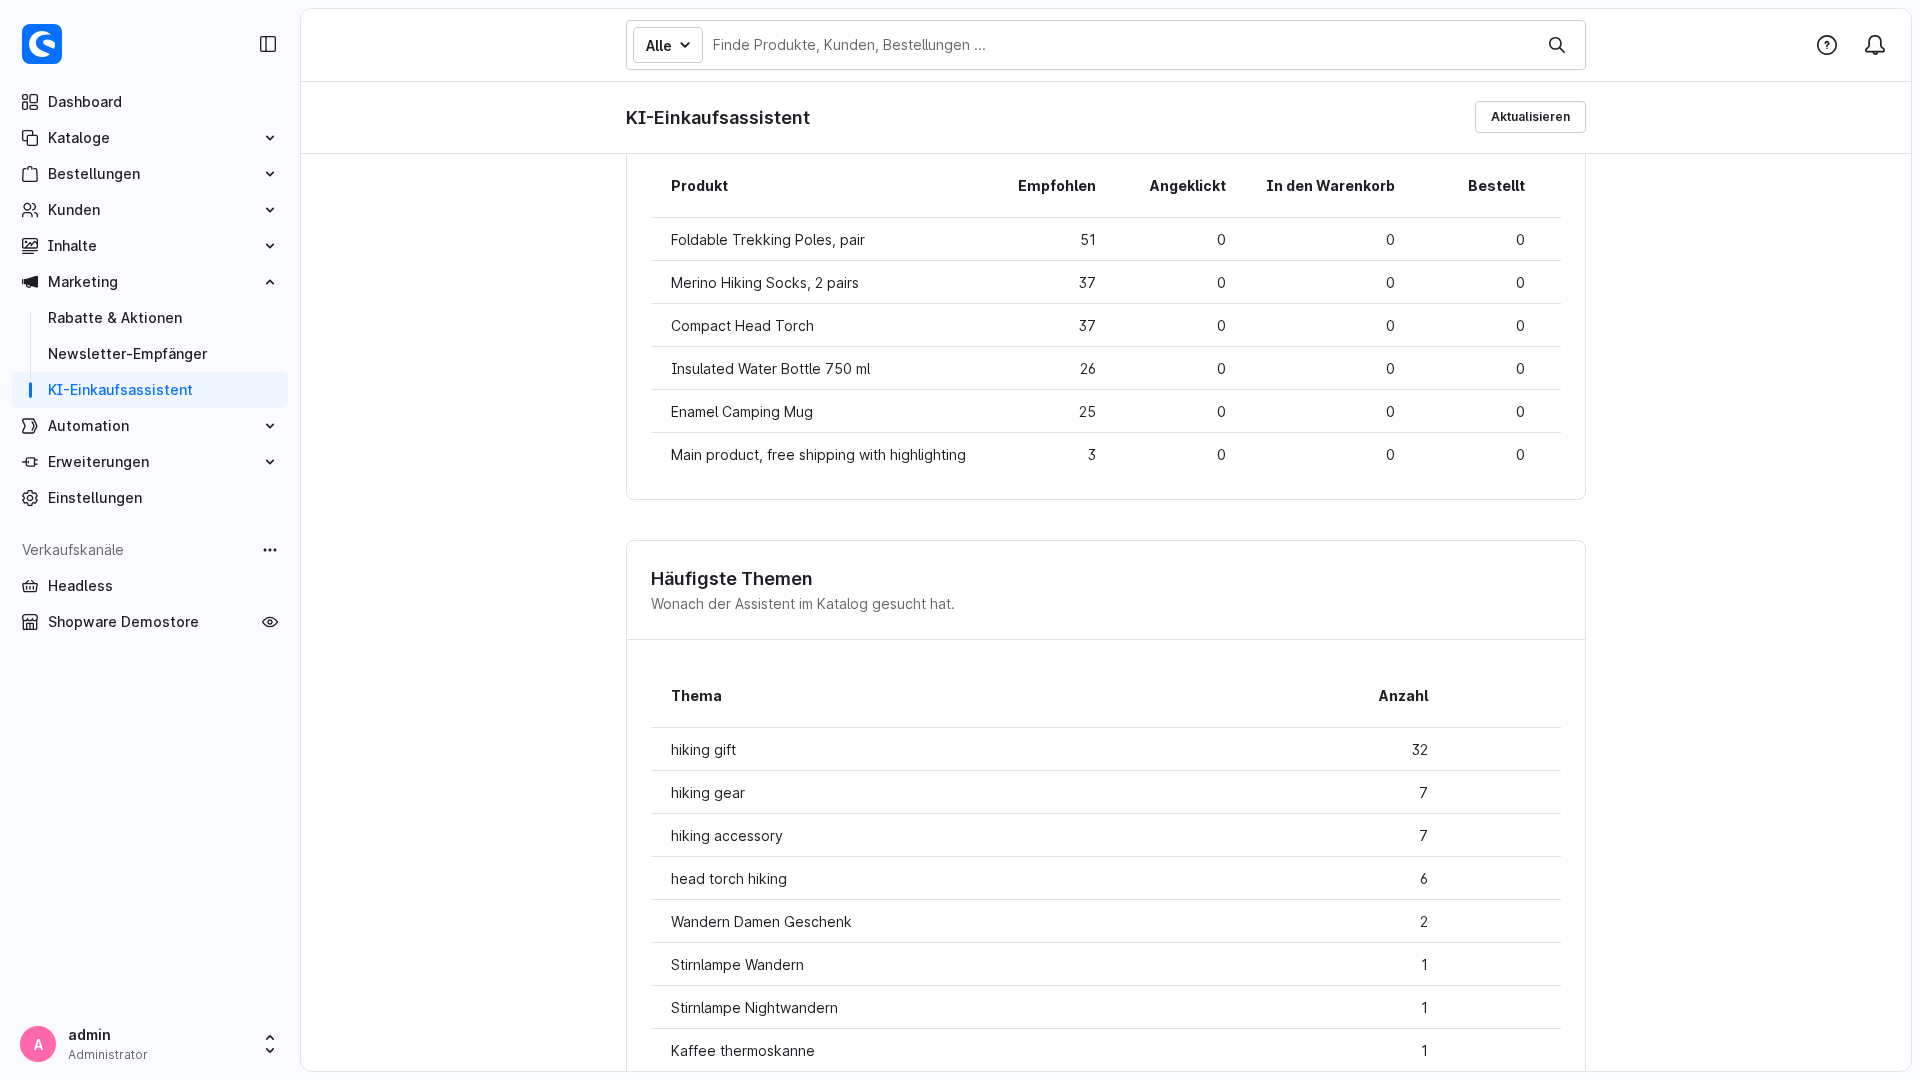1920x1080 pixels.
Task: Open the admin user menu chevron
Action: click(270, 1044)
